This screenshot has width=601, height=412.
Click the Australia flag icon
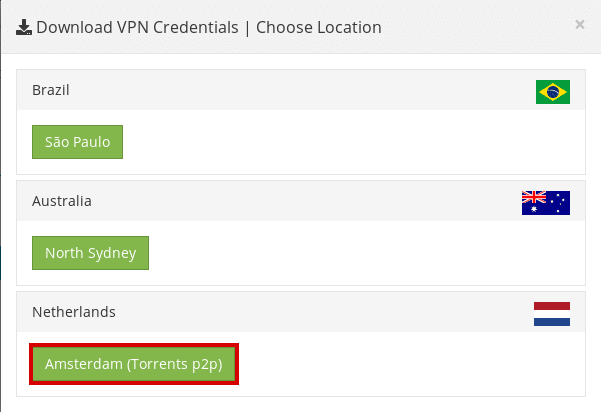[546, 203]
